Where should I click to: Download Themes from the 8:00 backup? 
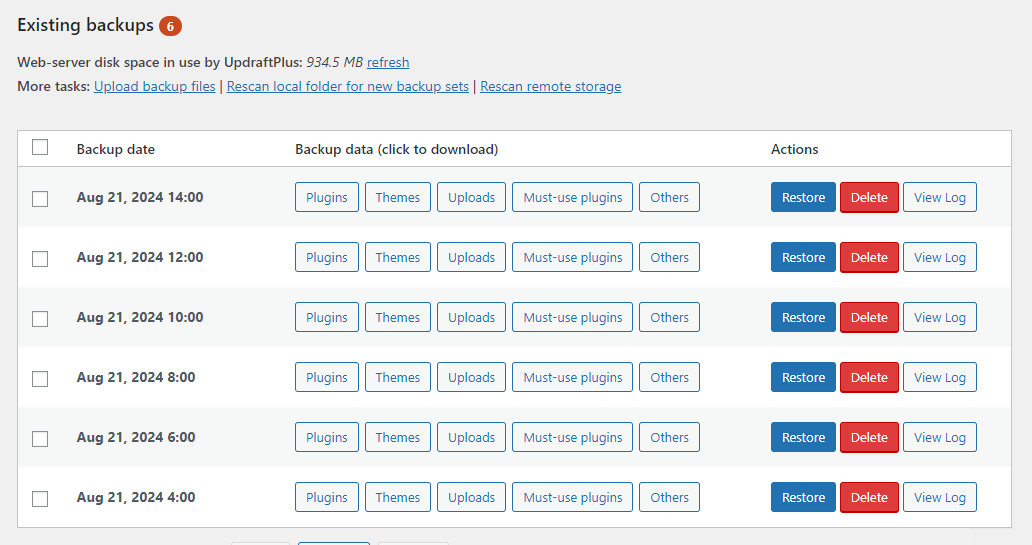[398, 377]
